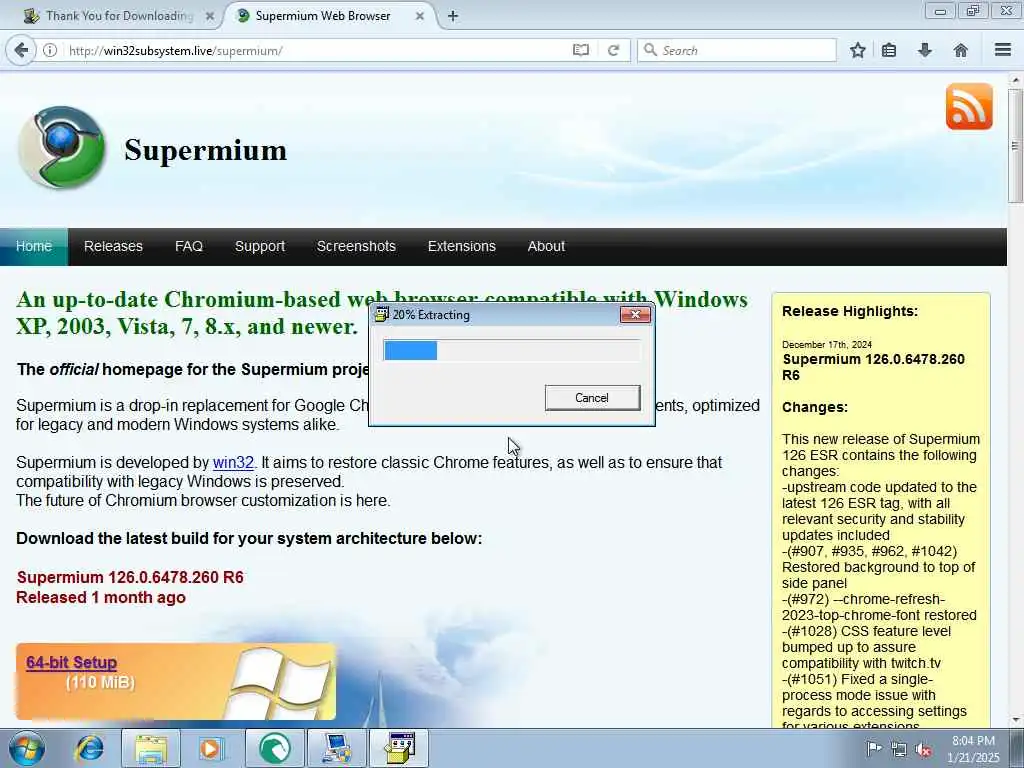The height and width of the screenshot is (768, 1024).
Task: Open the Extensions navigation item
Action: [x=462, y=246]
